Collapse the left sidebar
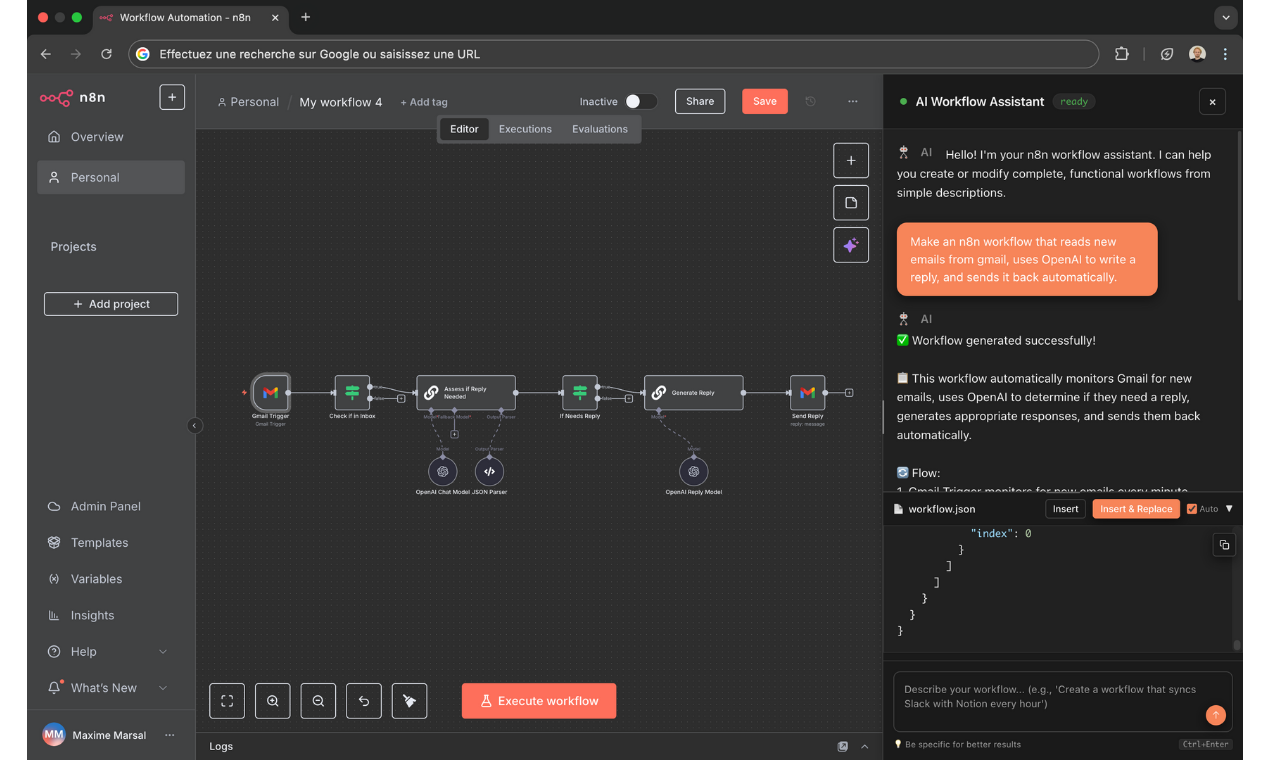Viewport: 1270px width, 760px height. pos(195,426)
